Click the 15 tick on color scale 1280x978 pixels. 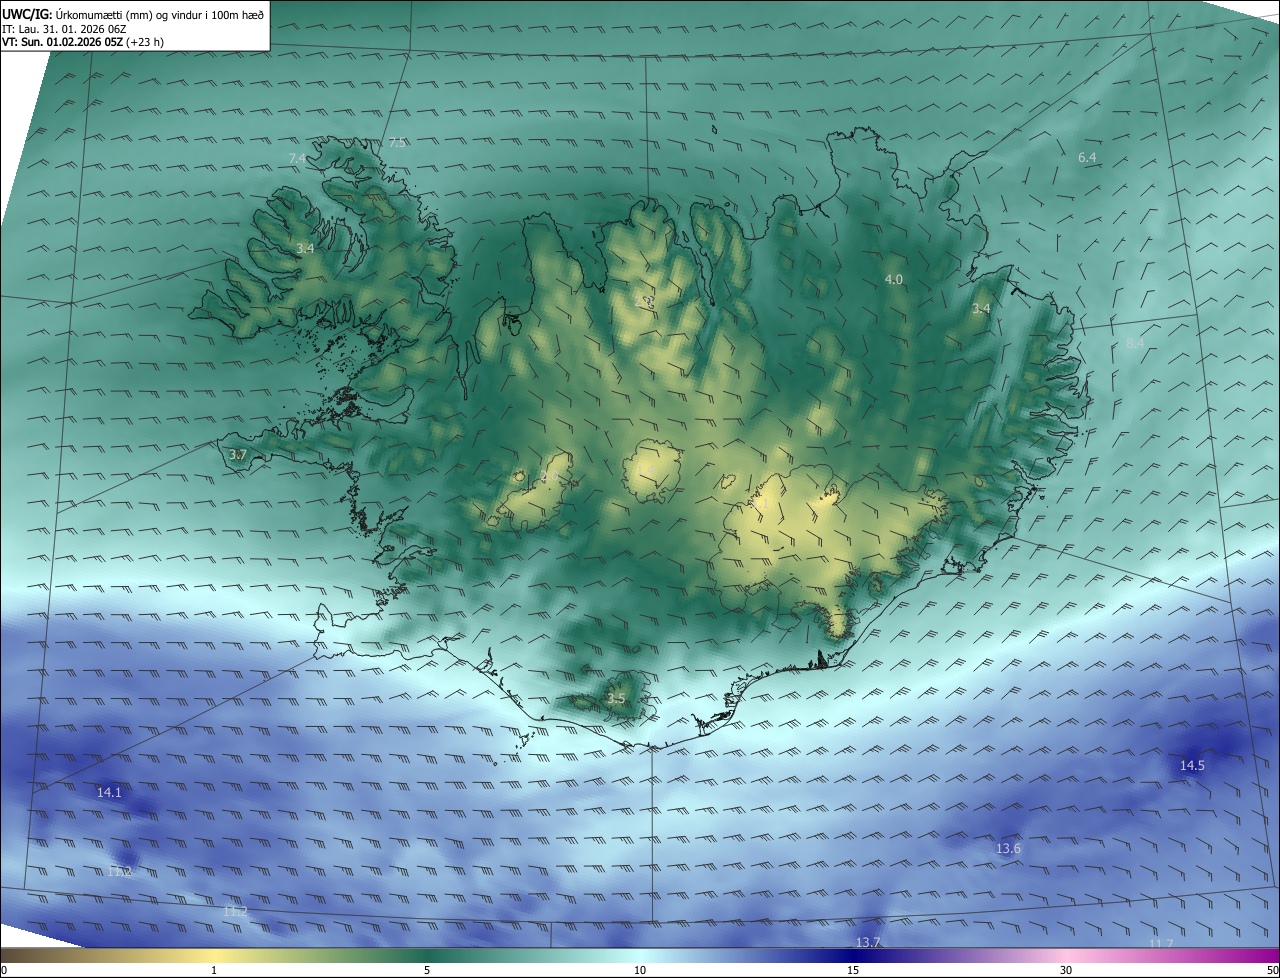pyautogui.click(x=853, y=970)
